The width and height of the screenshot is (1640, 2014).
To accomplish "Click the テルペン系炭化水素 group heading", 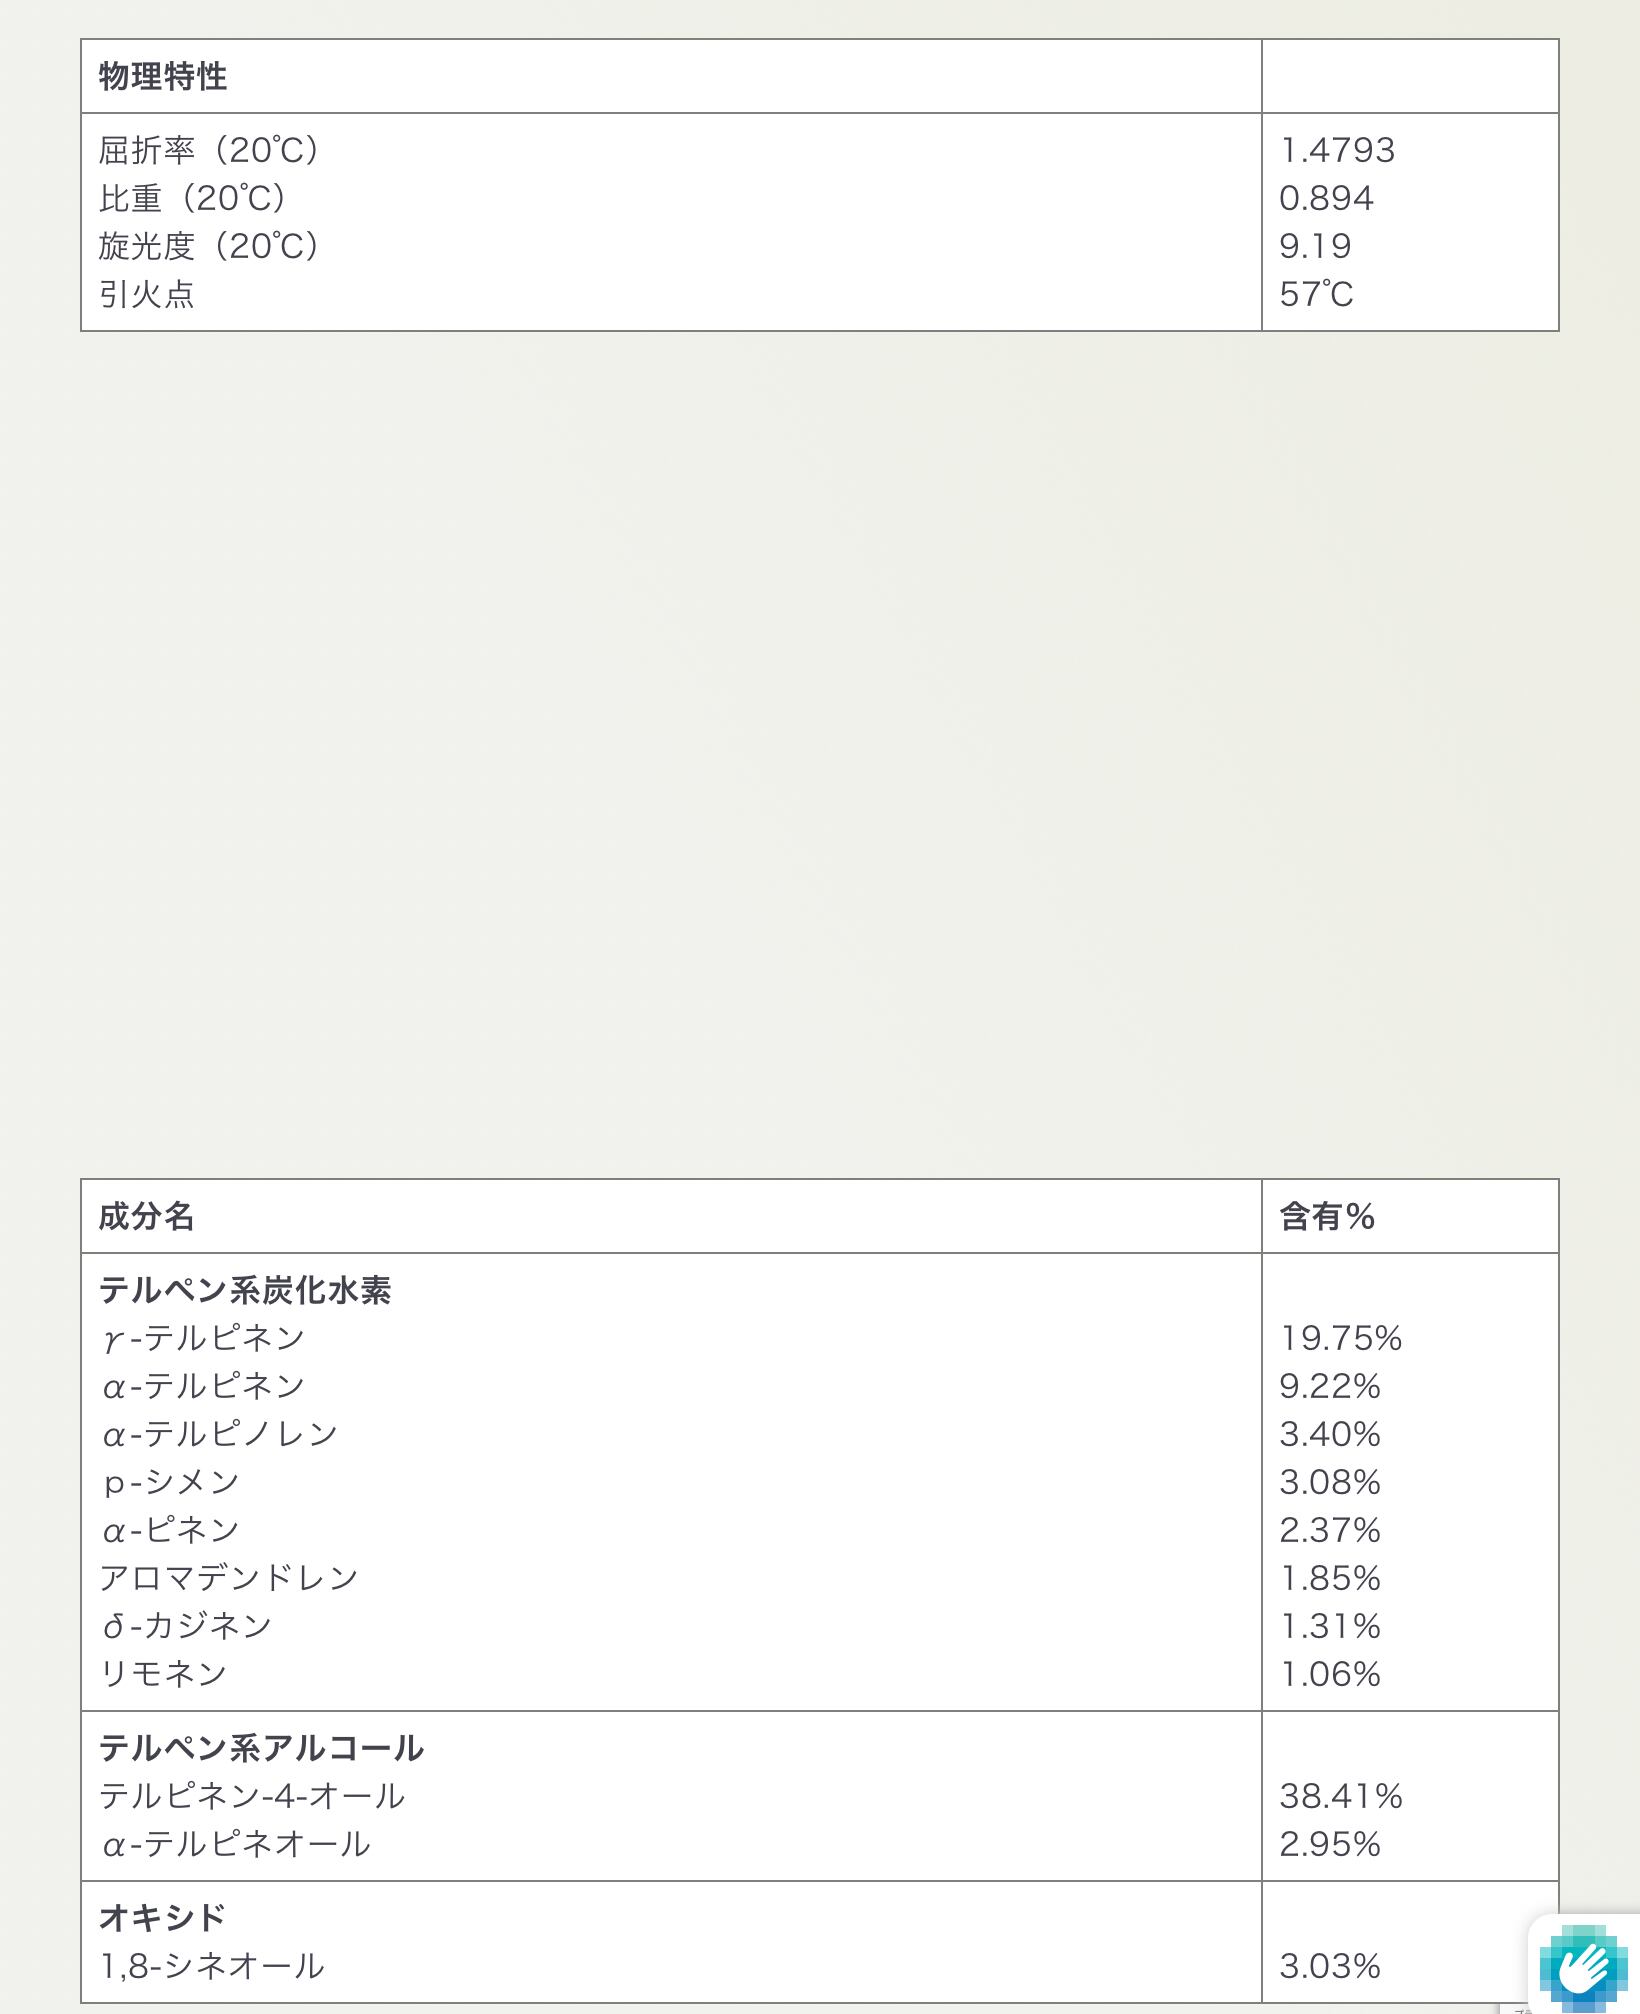I will coord(245,1290).
